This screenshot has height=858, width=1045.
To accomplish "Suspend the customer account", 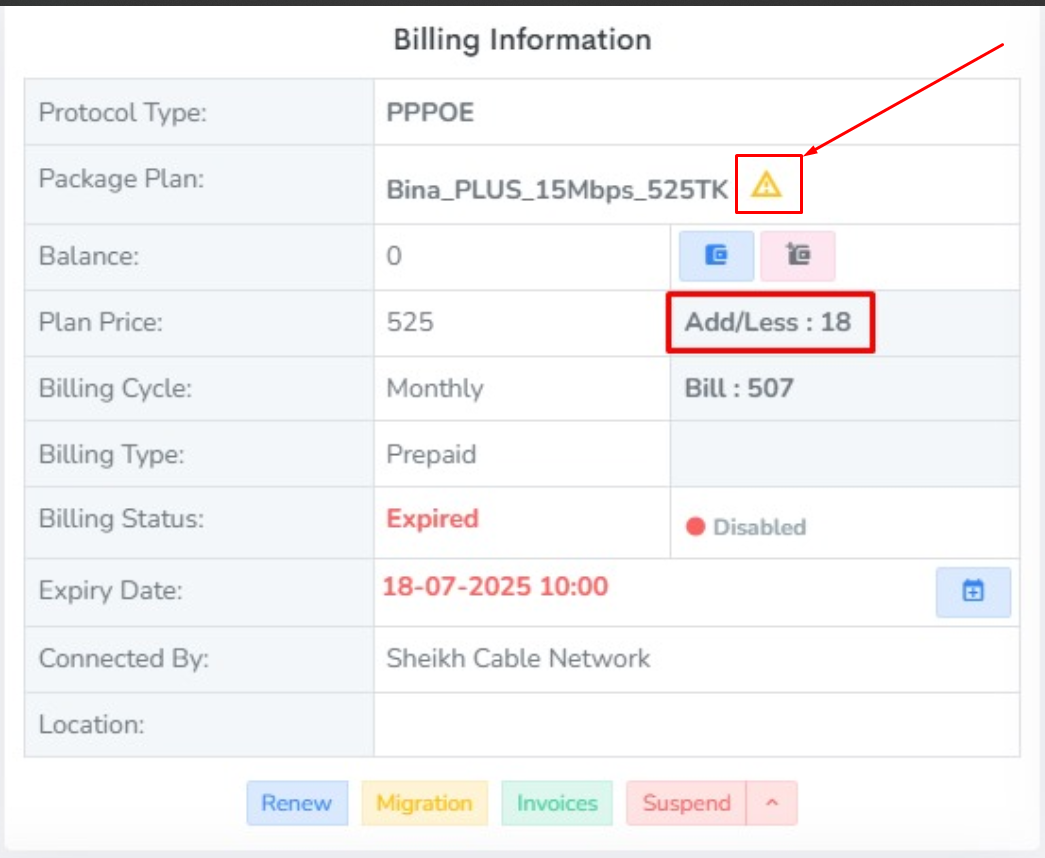I will tap(686, 803).
